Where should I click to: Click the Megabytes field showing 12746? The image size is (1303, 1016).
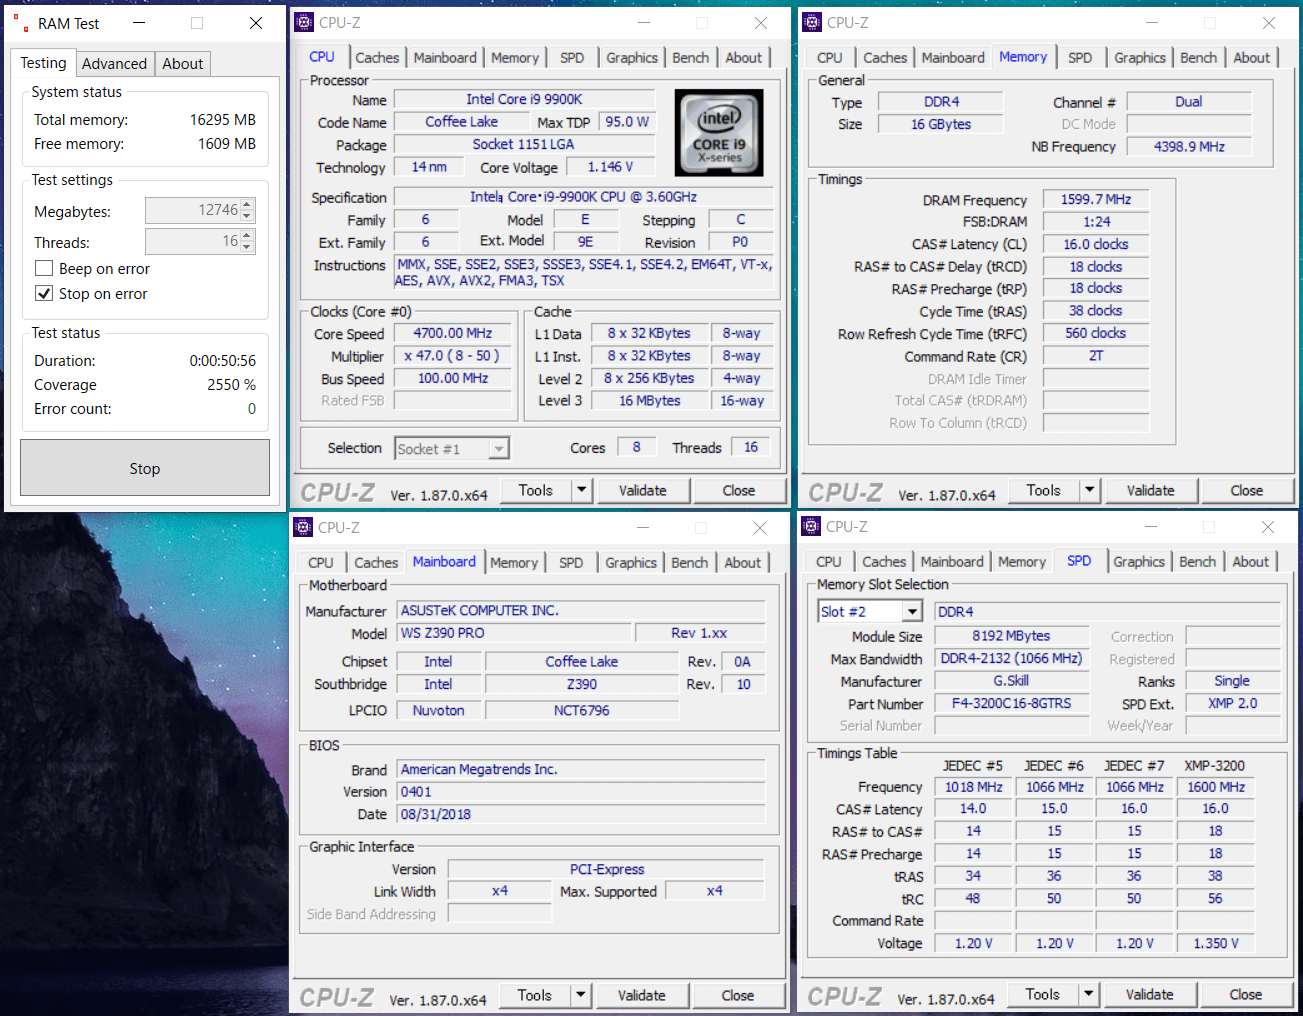click(x=193, y=210)
